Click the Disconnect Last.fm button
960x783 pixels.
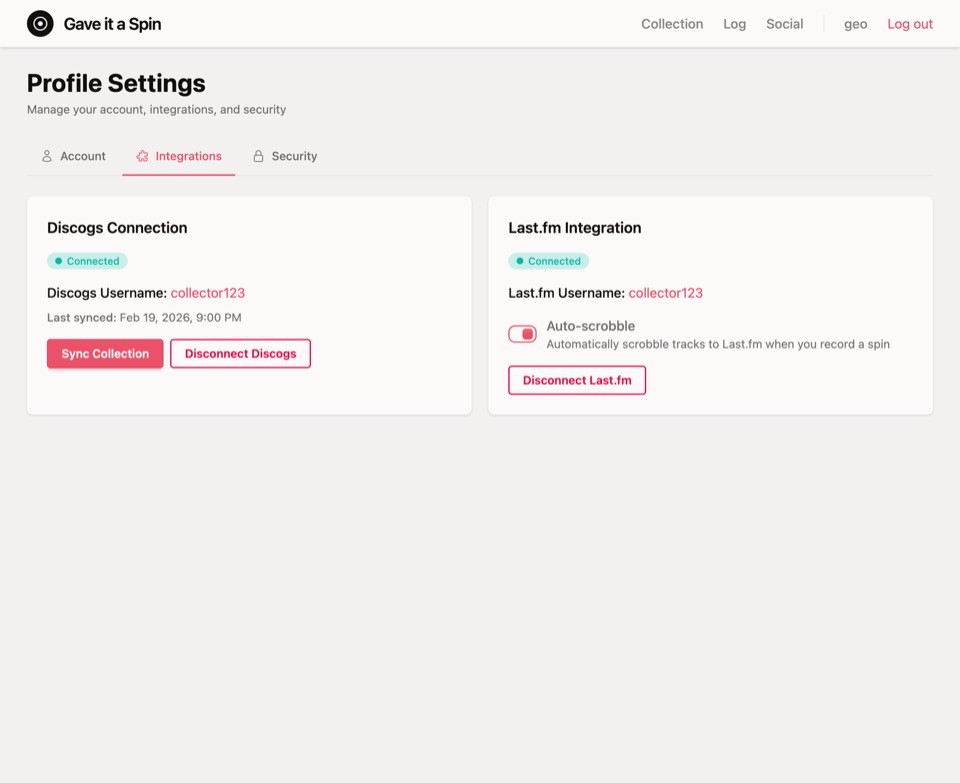pos(577,380)
